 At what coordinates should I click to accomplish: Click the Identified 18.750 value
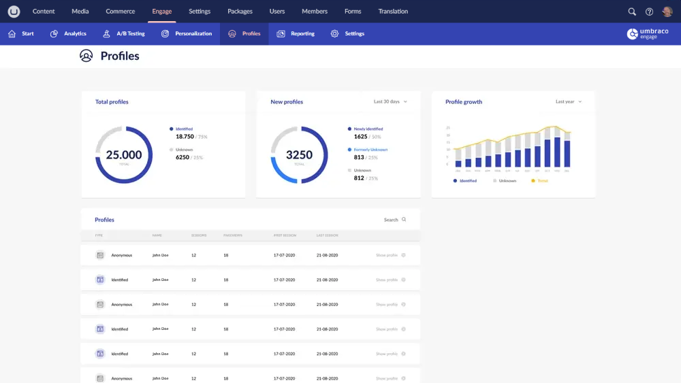pos(185,136)
